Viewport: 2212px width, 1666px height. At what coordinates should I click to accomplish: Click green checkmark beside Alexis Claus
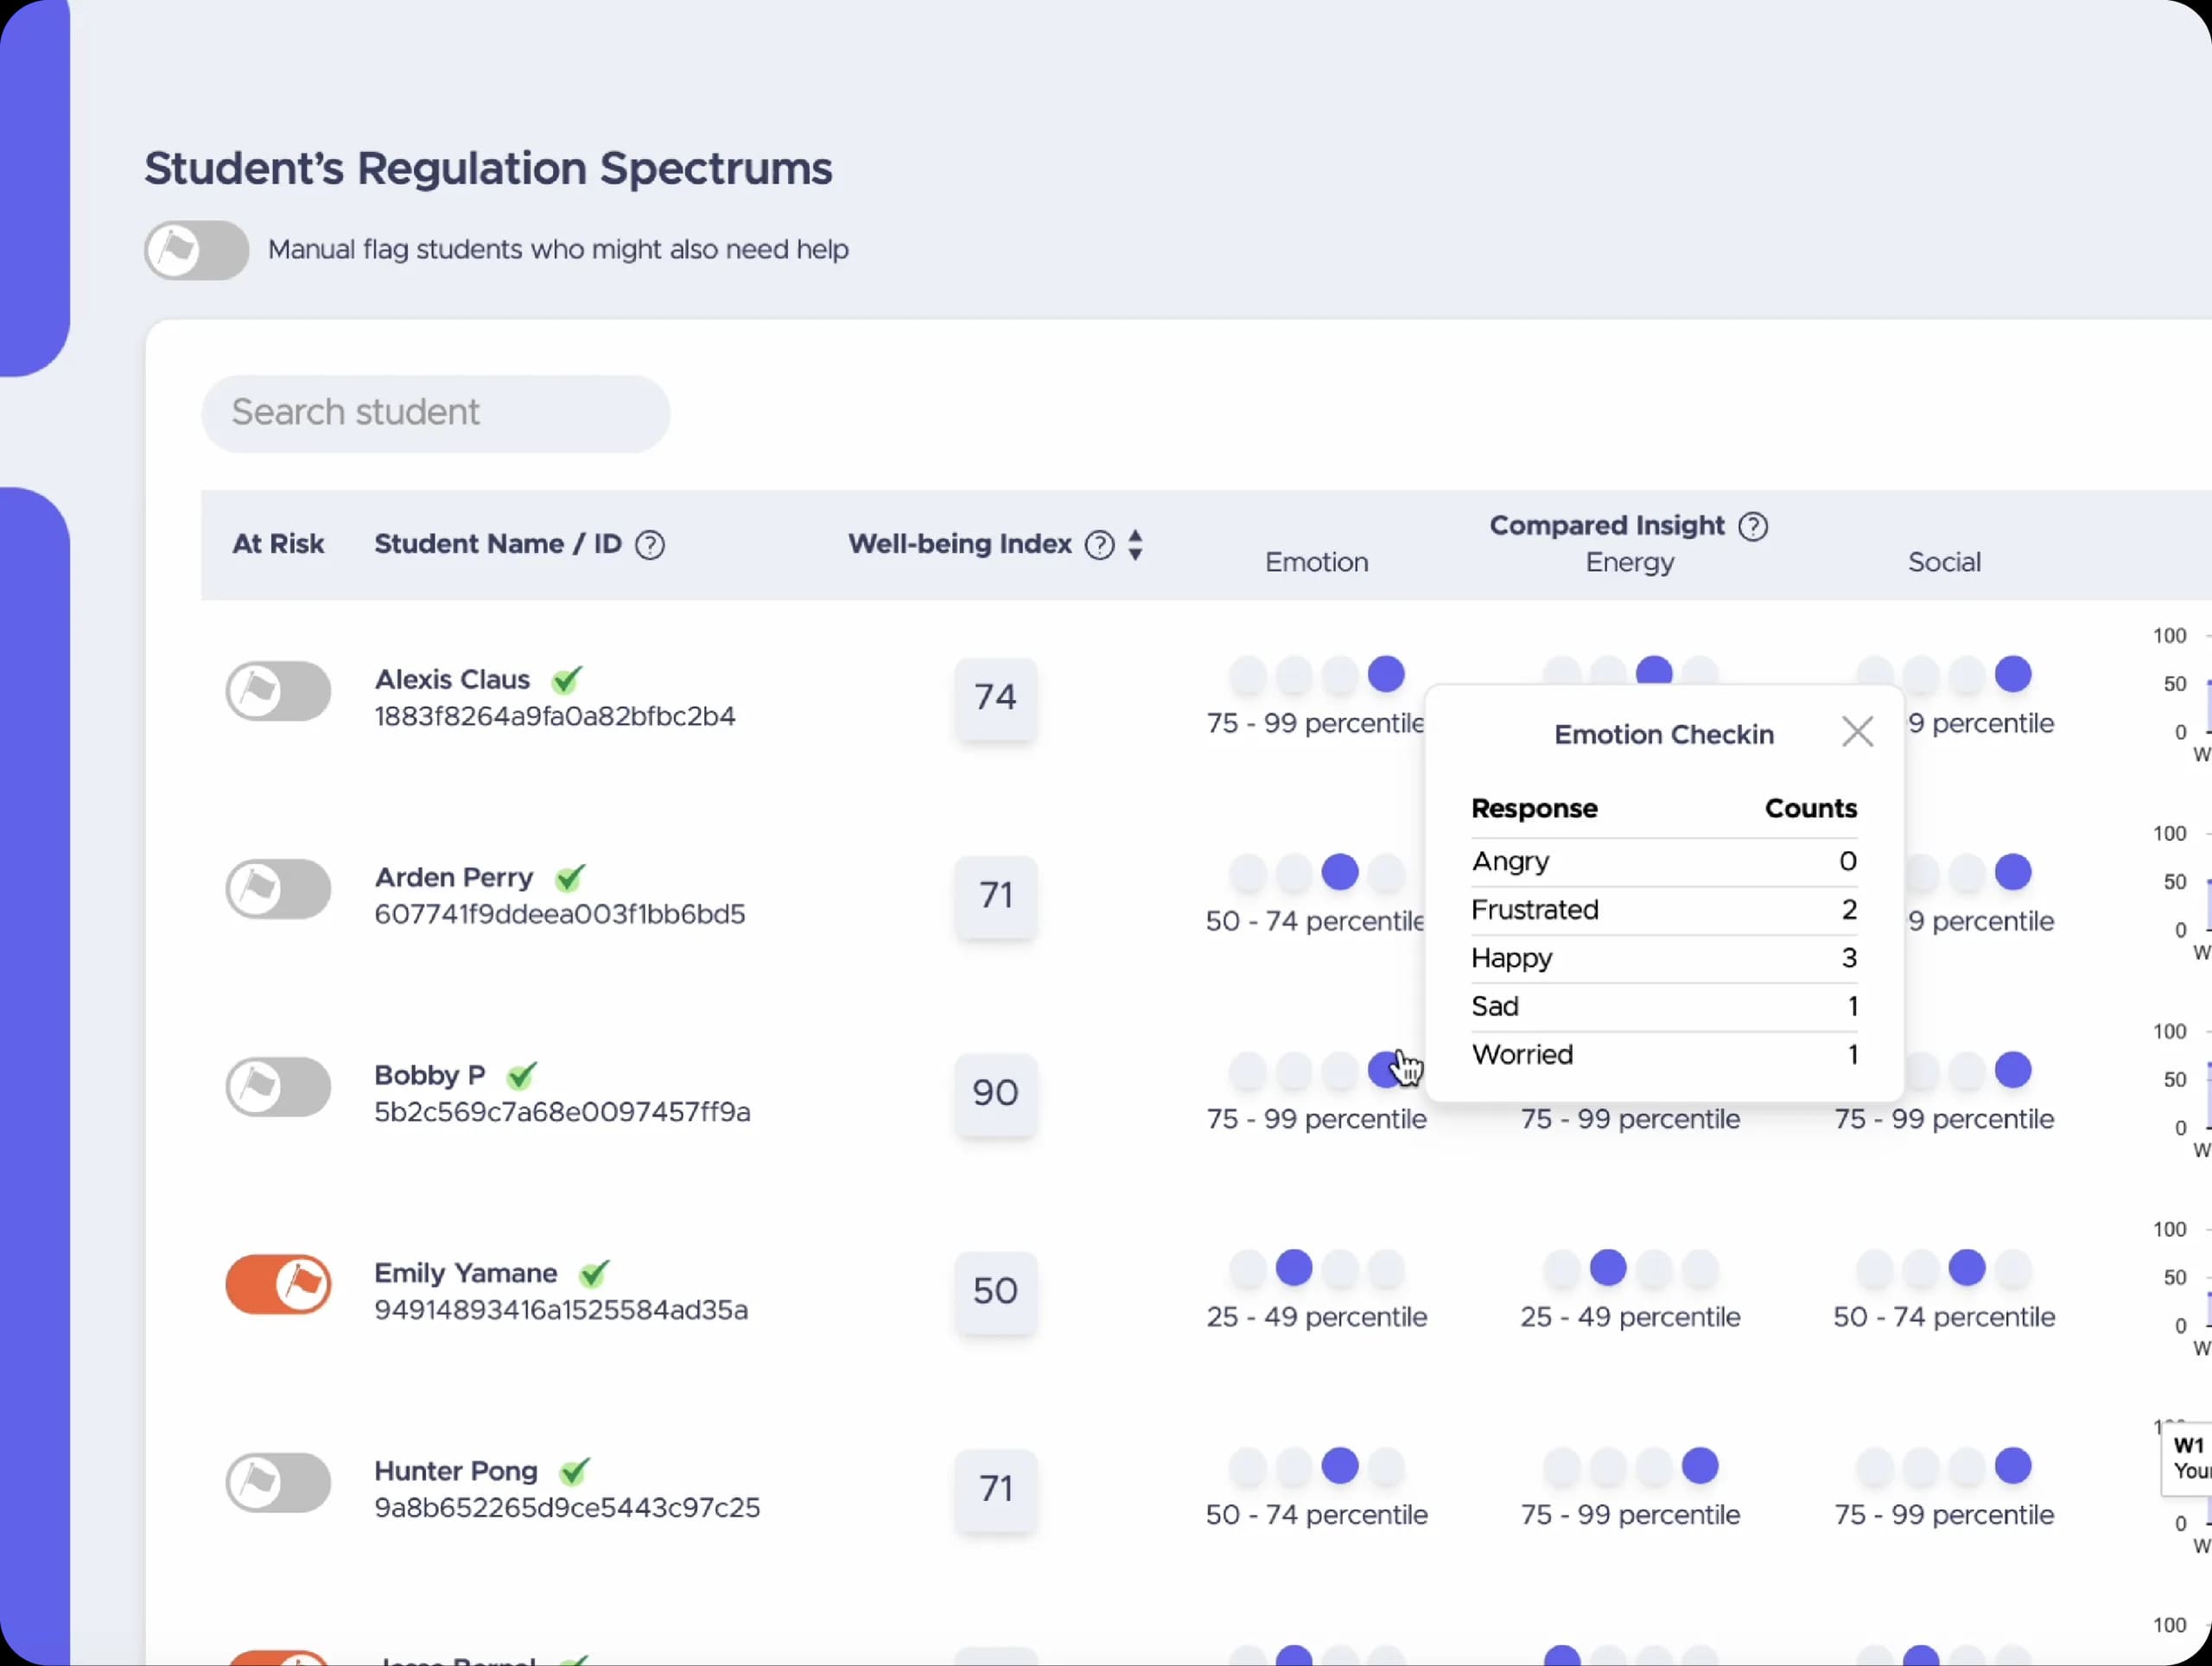567,679
